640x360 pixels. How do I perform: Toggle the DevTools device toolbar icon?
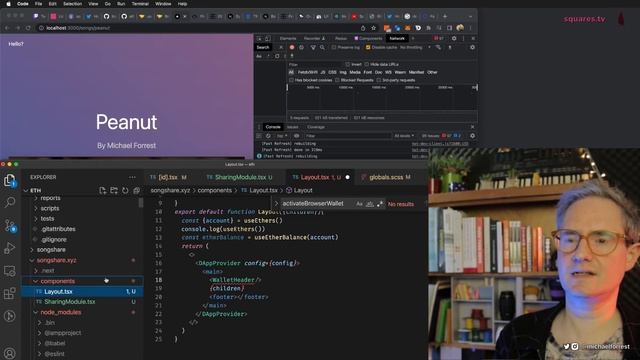(x=268, y=38)
